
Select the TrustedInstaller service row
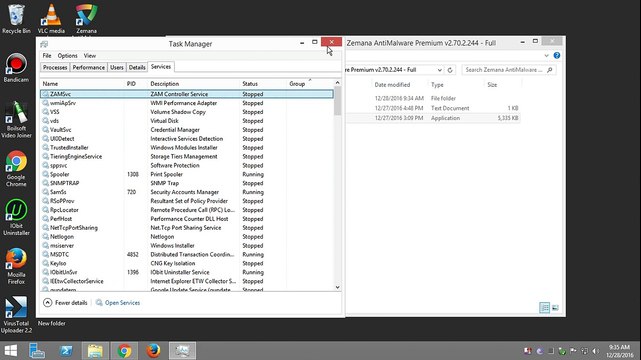pos(187,148)
